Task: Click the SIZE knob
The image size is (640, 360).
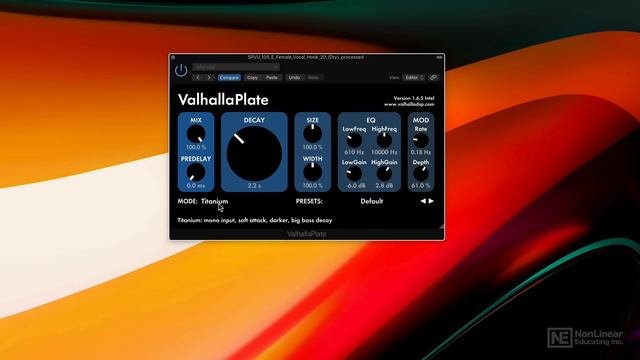Action: pos(313,134)
